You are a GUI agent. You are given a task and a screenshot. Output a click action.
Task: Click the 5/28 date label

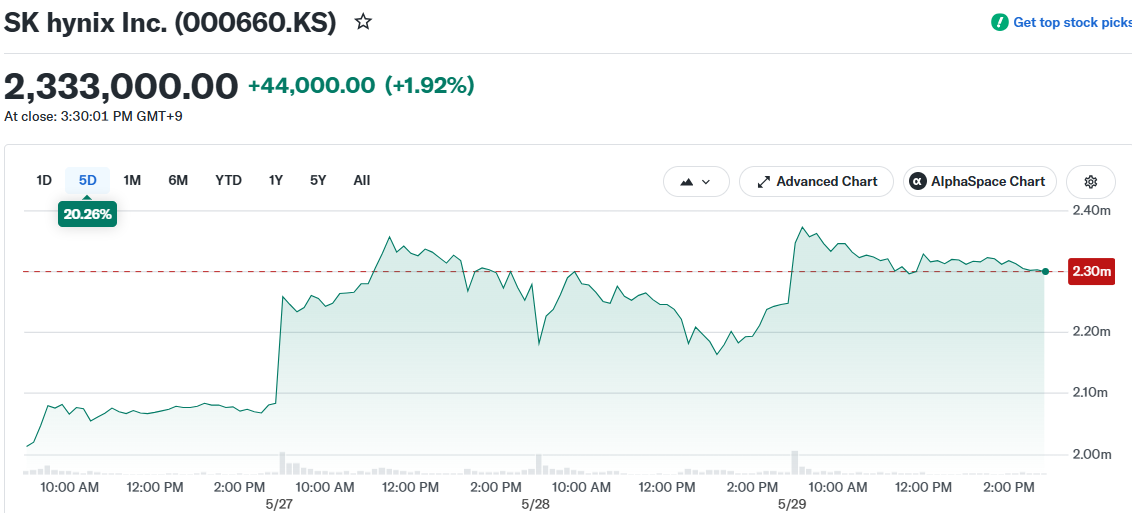coord(535,504)
